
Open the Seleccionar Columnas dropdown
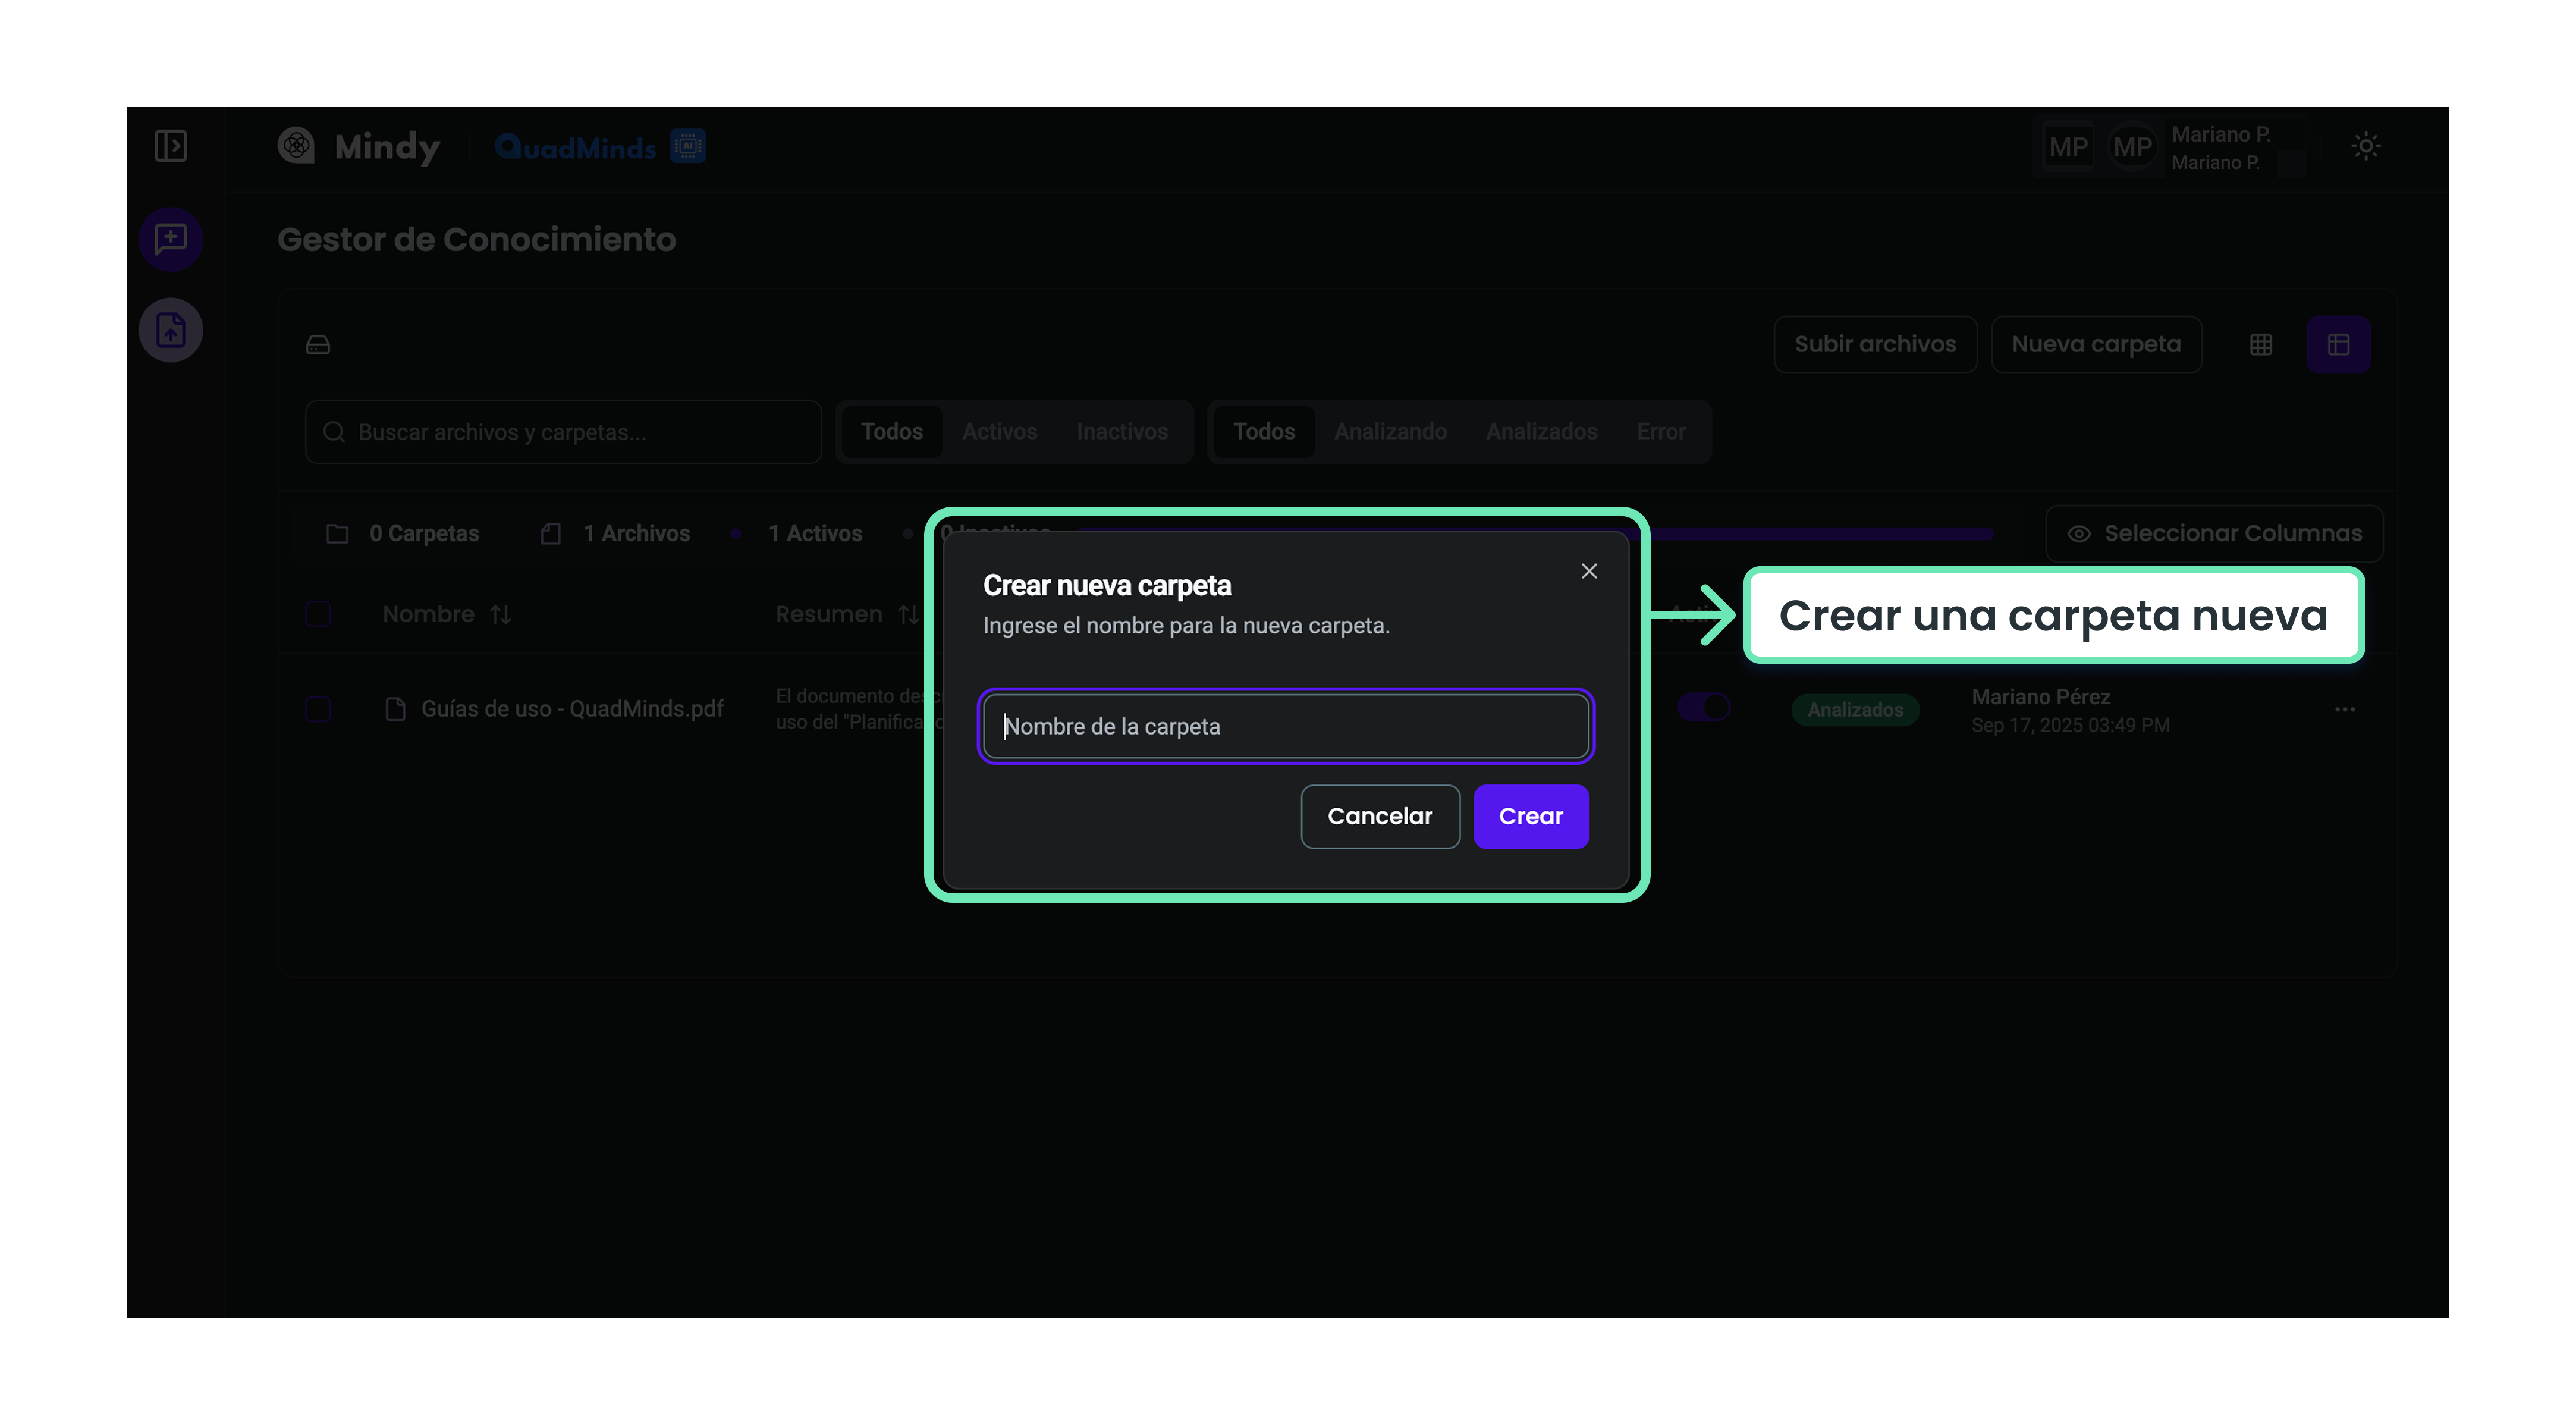pos(2214,533)
